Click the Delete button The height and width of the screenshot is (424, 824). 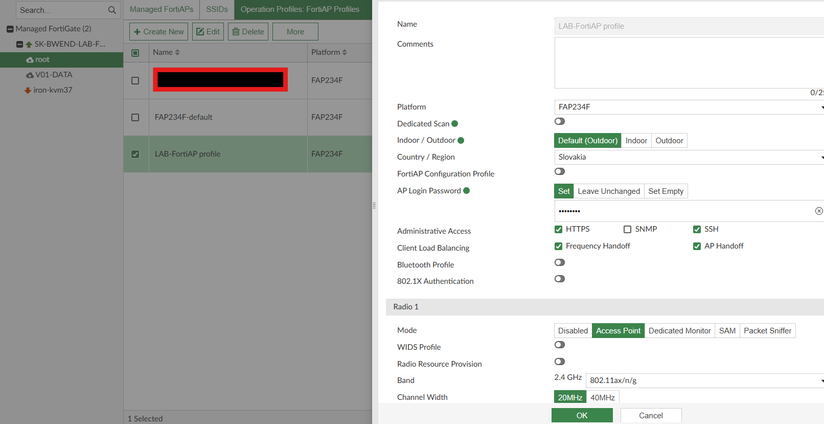point(248,32)
